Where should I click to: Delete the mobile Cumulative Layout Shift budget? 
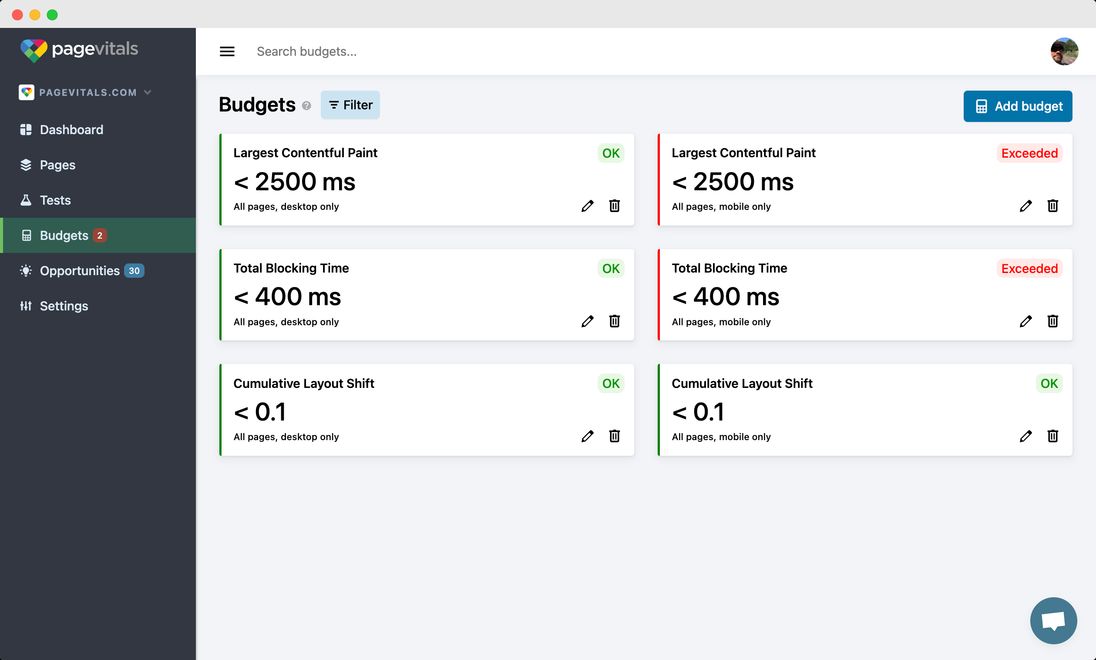pos(1052,436)
